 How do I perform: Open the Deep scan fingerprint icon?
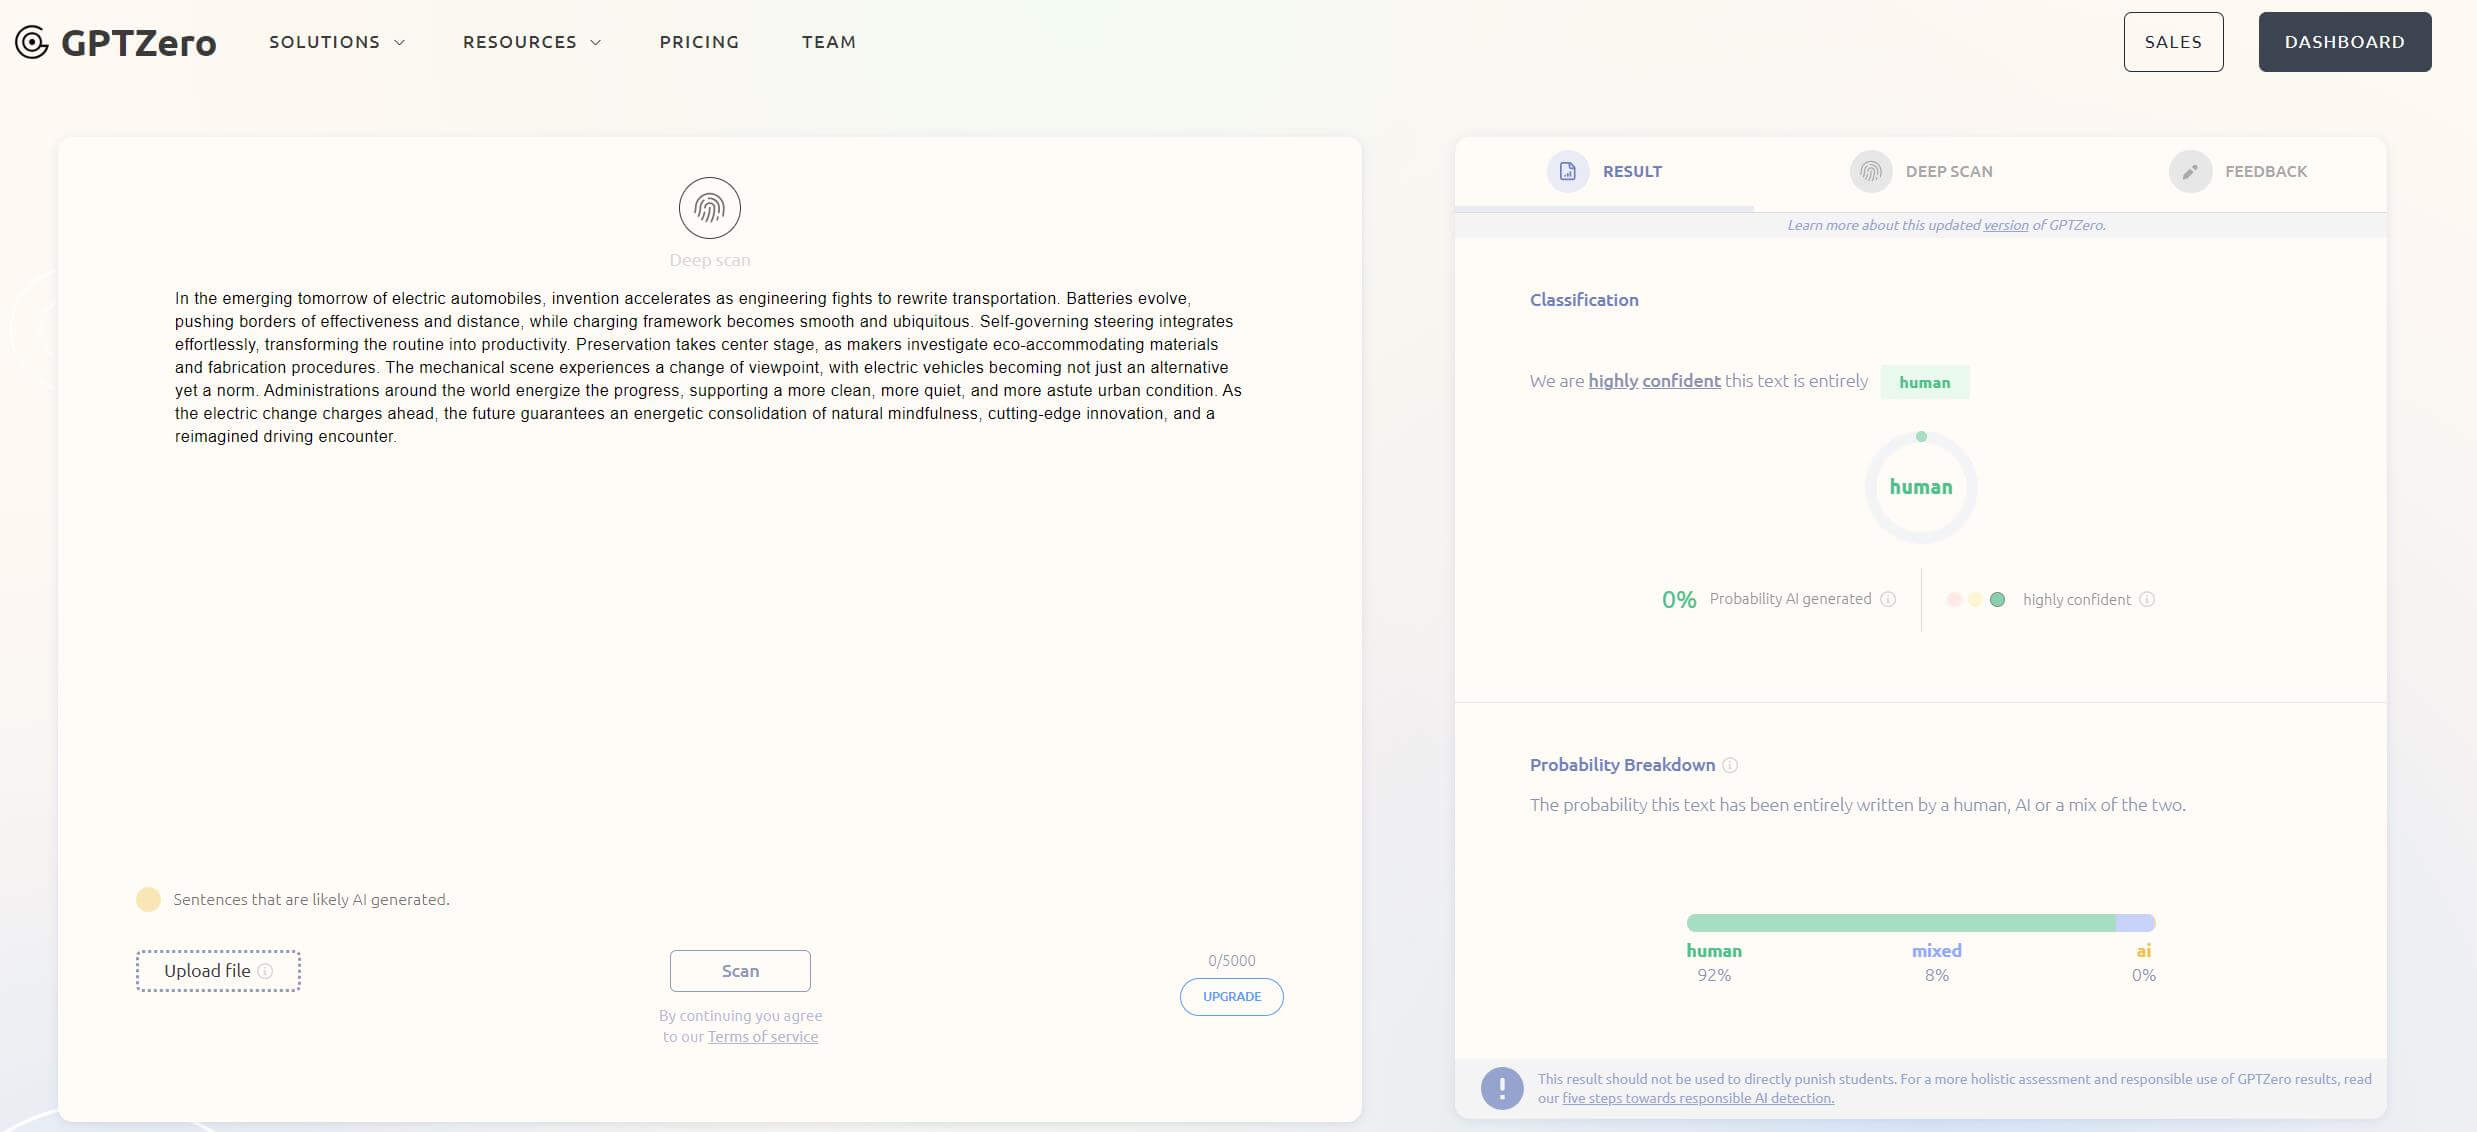click(710, 208)
